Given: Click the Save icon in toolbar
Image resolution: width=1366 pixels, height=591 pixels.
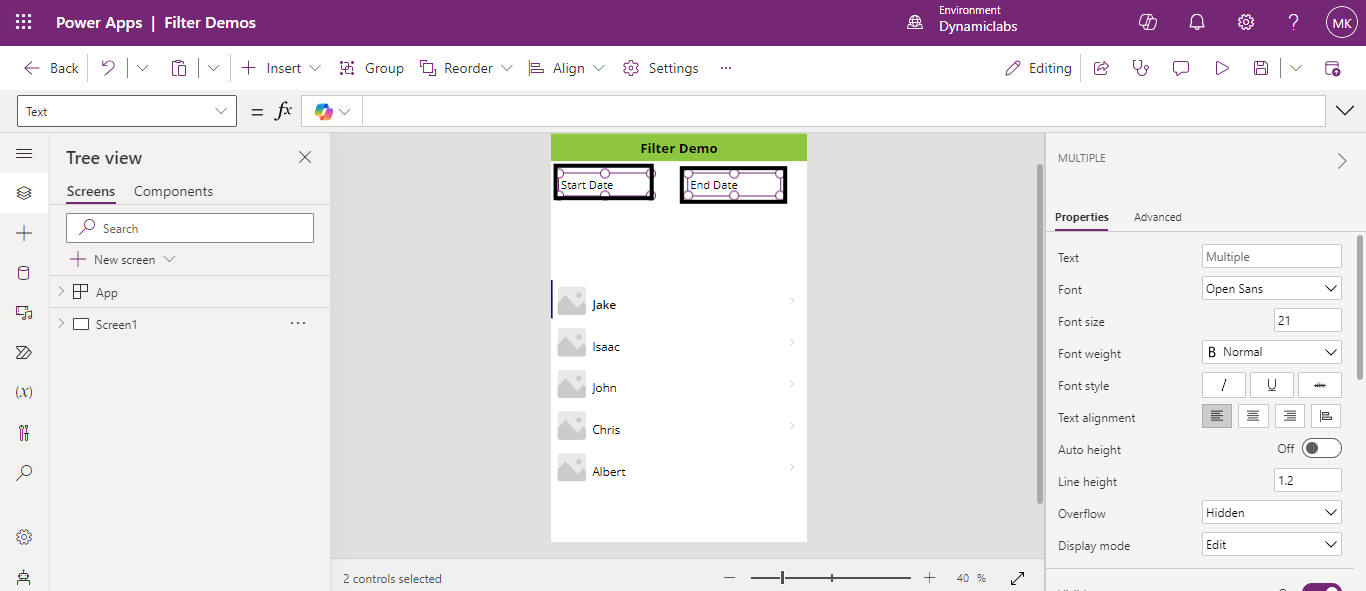Looking at the screenshot, I should coord(1261,68).
